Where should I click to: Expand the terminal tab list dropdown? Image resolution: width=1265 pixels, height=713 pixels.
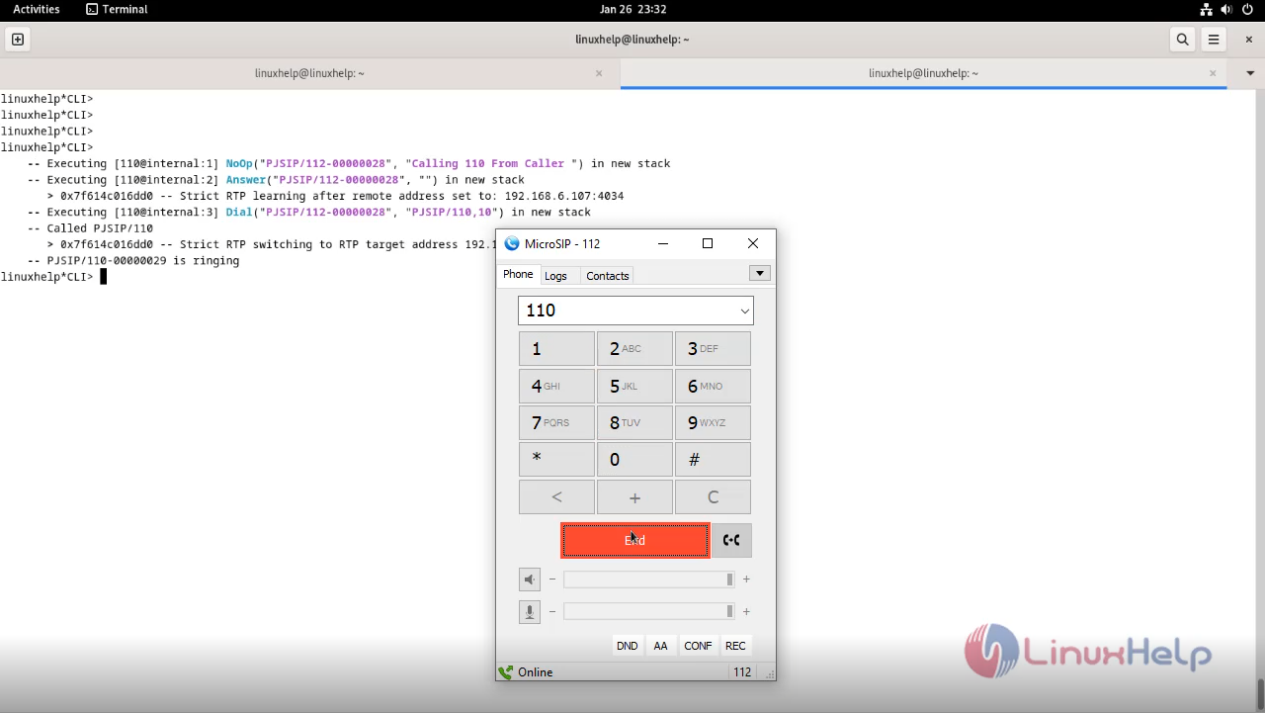[1250, 73]
